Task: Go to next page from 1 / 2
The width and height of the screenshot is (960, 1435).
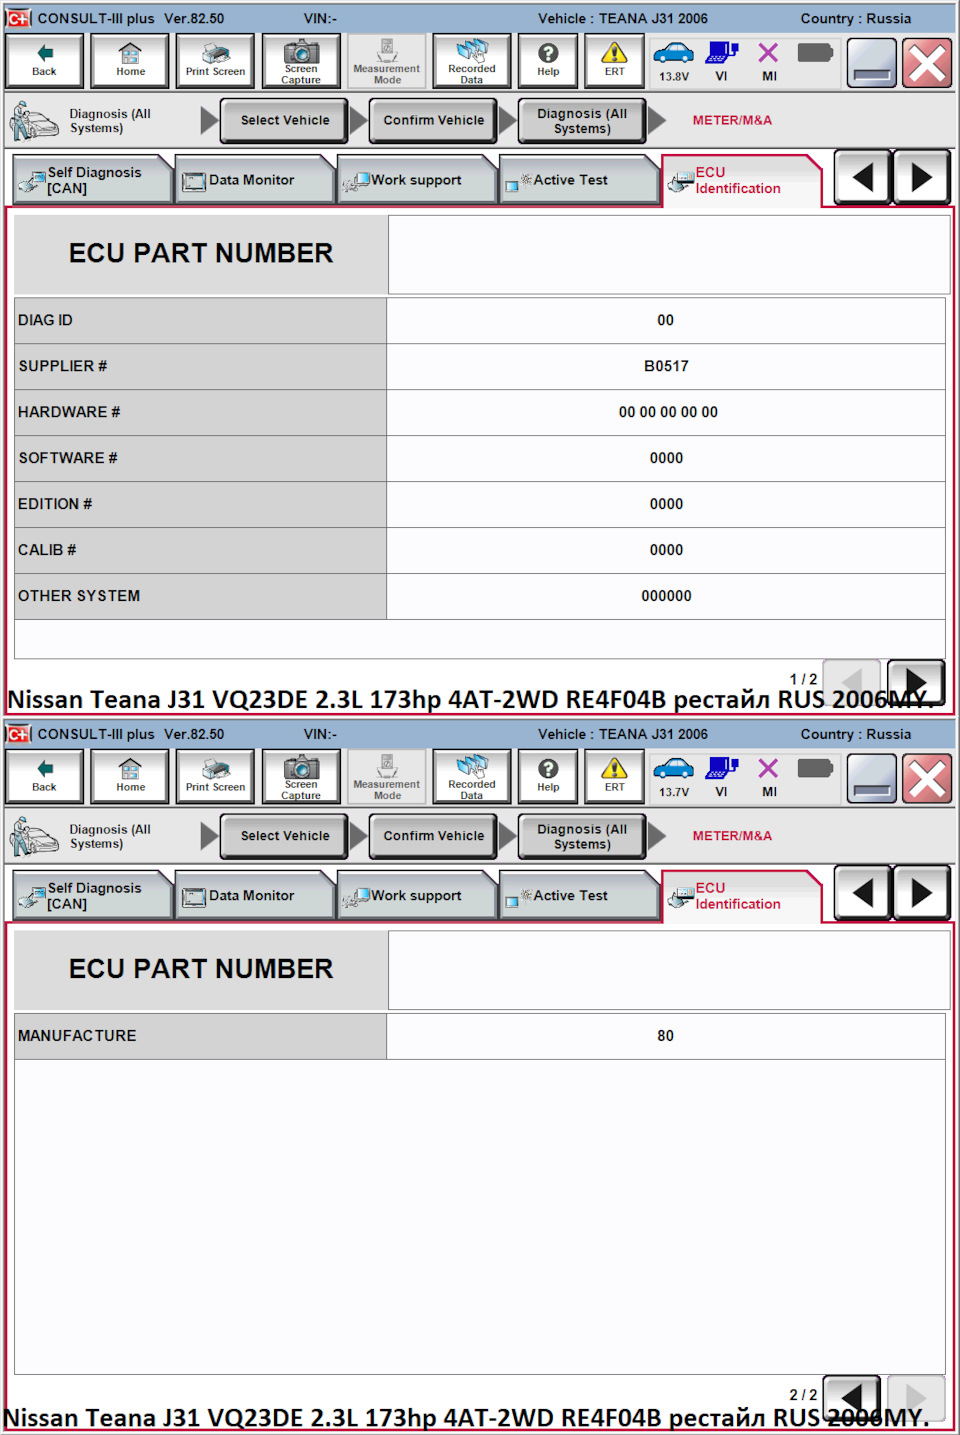Action: pyautogui.click(x=915, y=682)
